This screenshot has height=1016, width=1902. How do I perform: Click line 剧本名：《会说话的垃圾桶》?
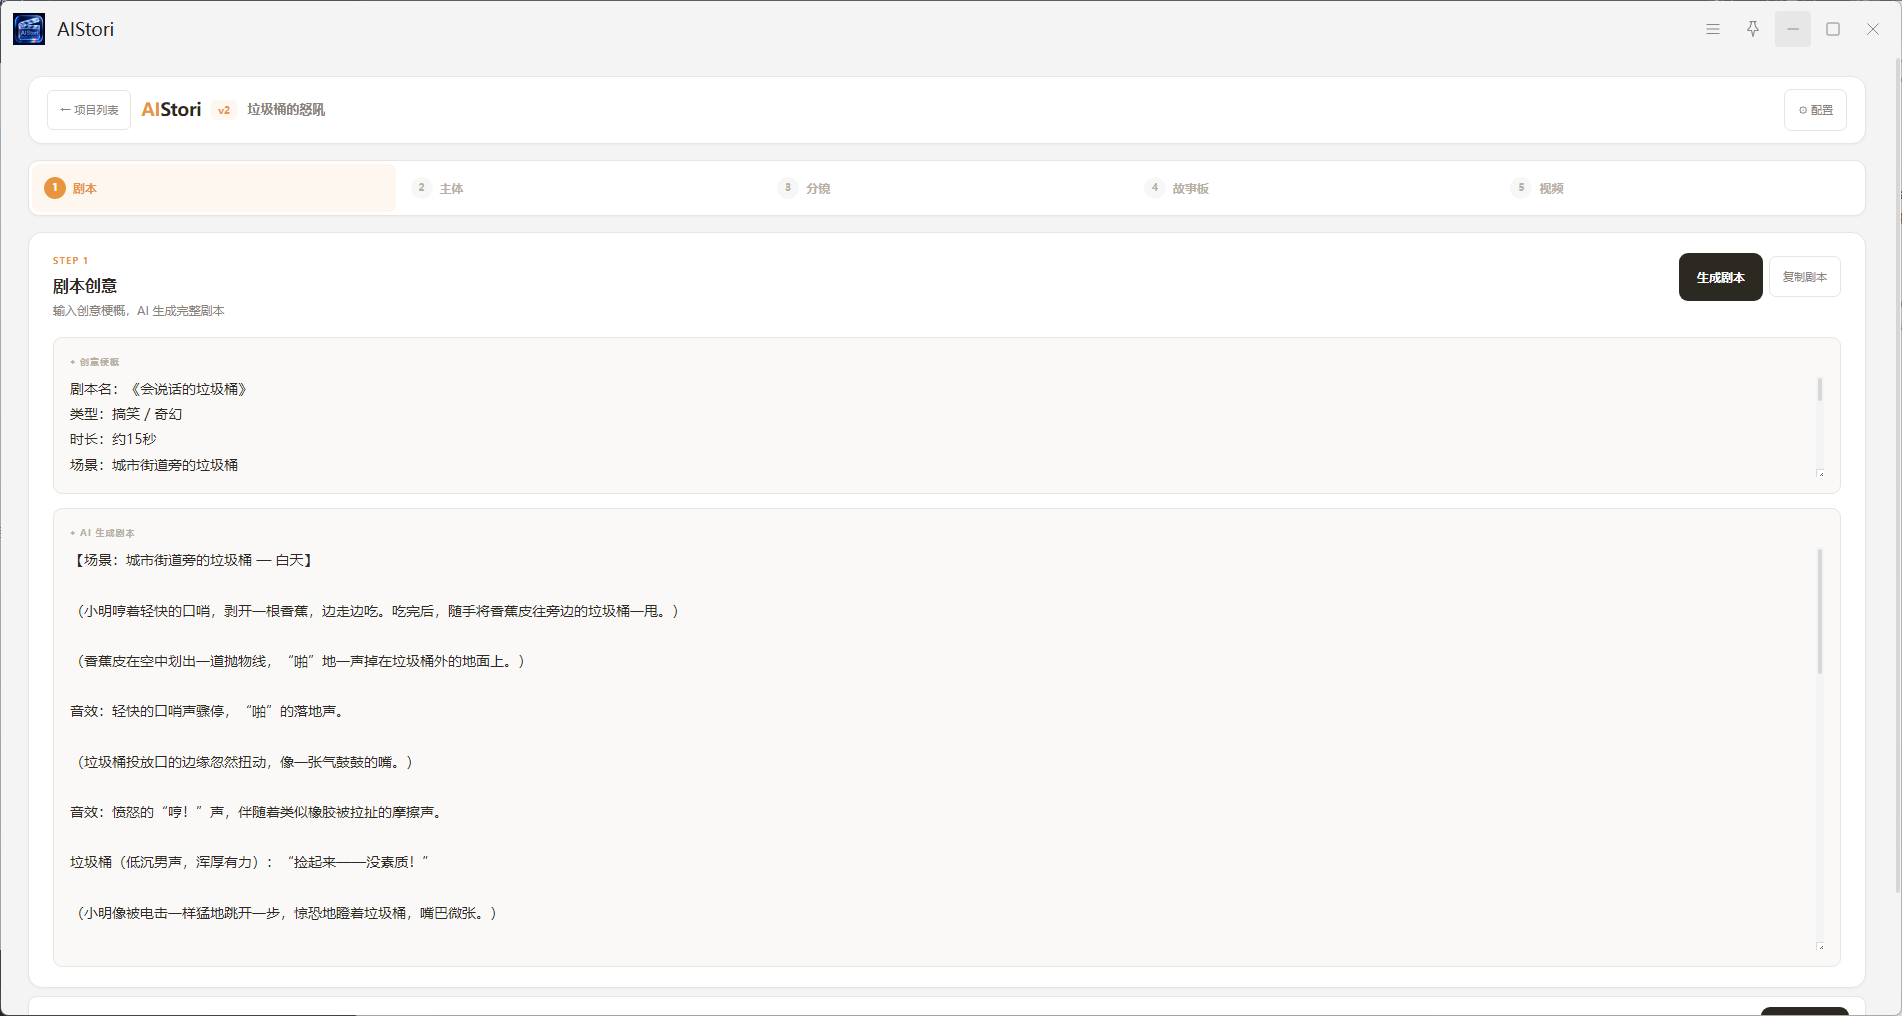tap(158, 389)
